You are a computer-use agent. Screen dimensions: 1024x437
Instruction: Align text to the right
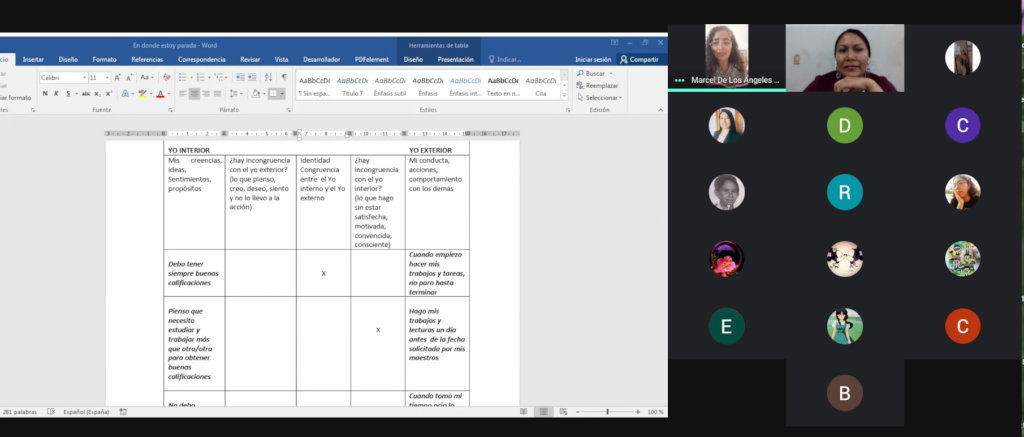coord(206,93)
